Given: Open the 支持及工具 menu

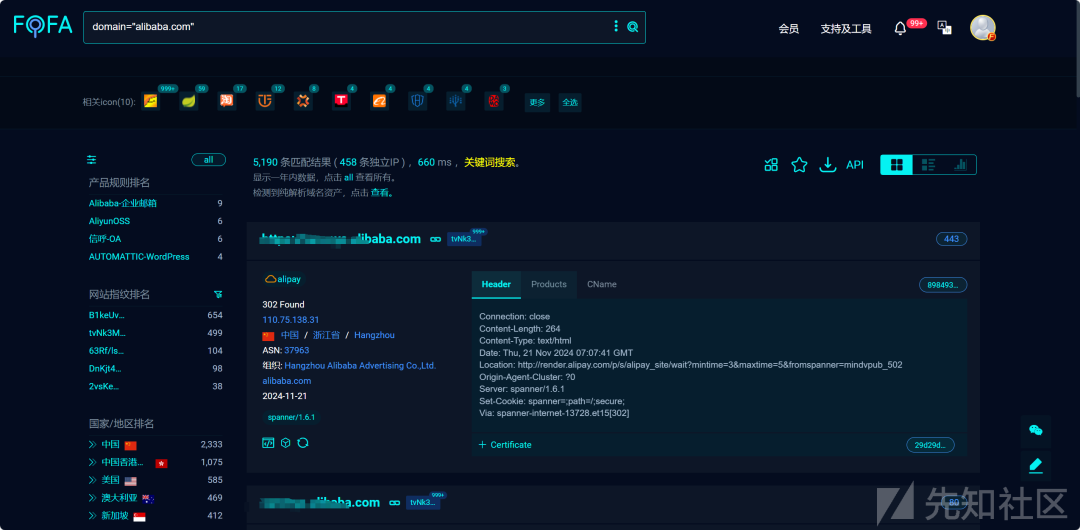Looking at the screenshot, I should click(846, 29).
